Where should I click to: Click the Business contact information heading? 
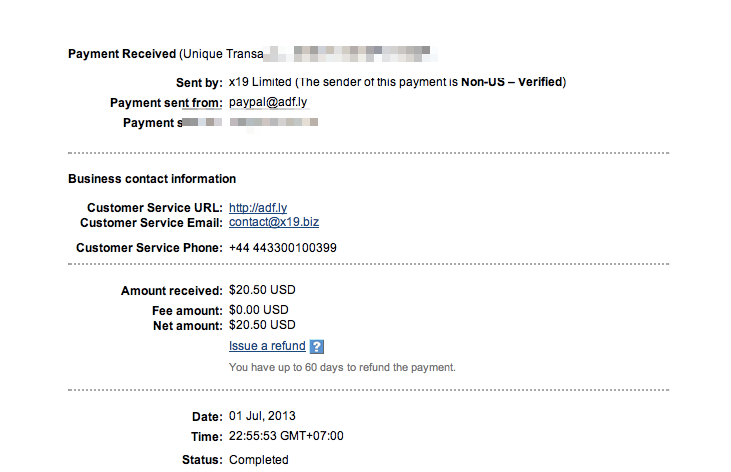click(152, 179)
